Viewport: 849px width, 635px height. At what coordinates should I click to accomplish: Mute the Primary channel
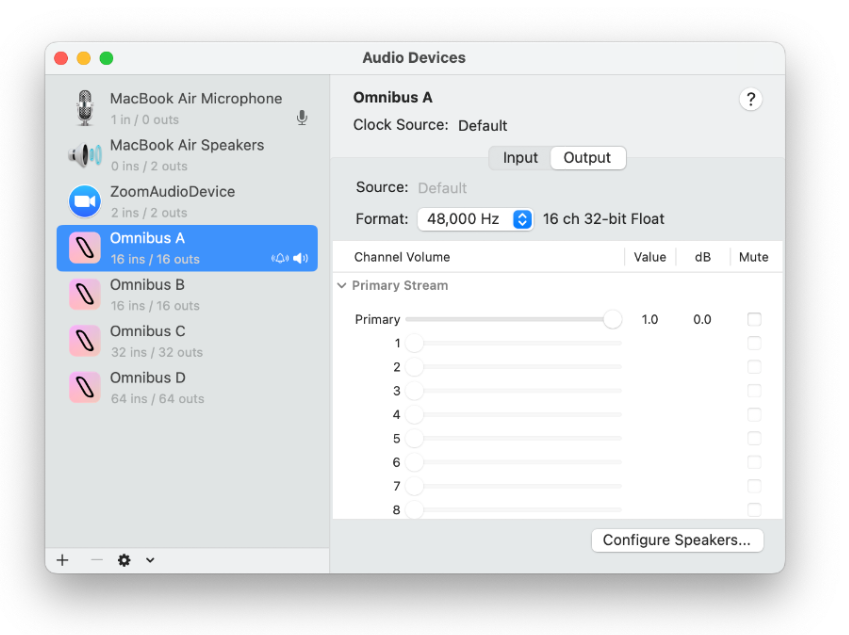point(754,319)
